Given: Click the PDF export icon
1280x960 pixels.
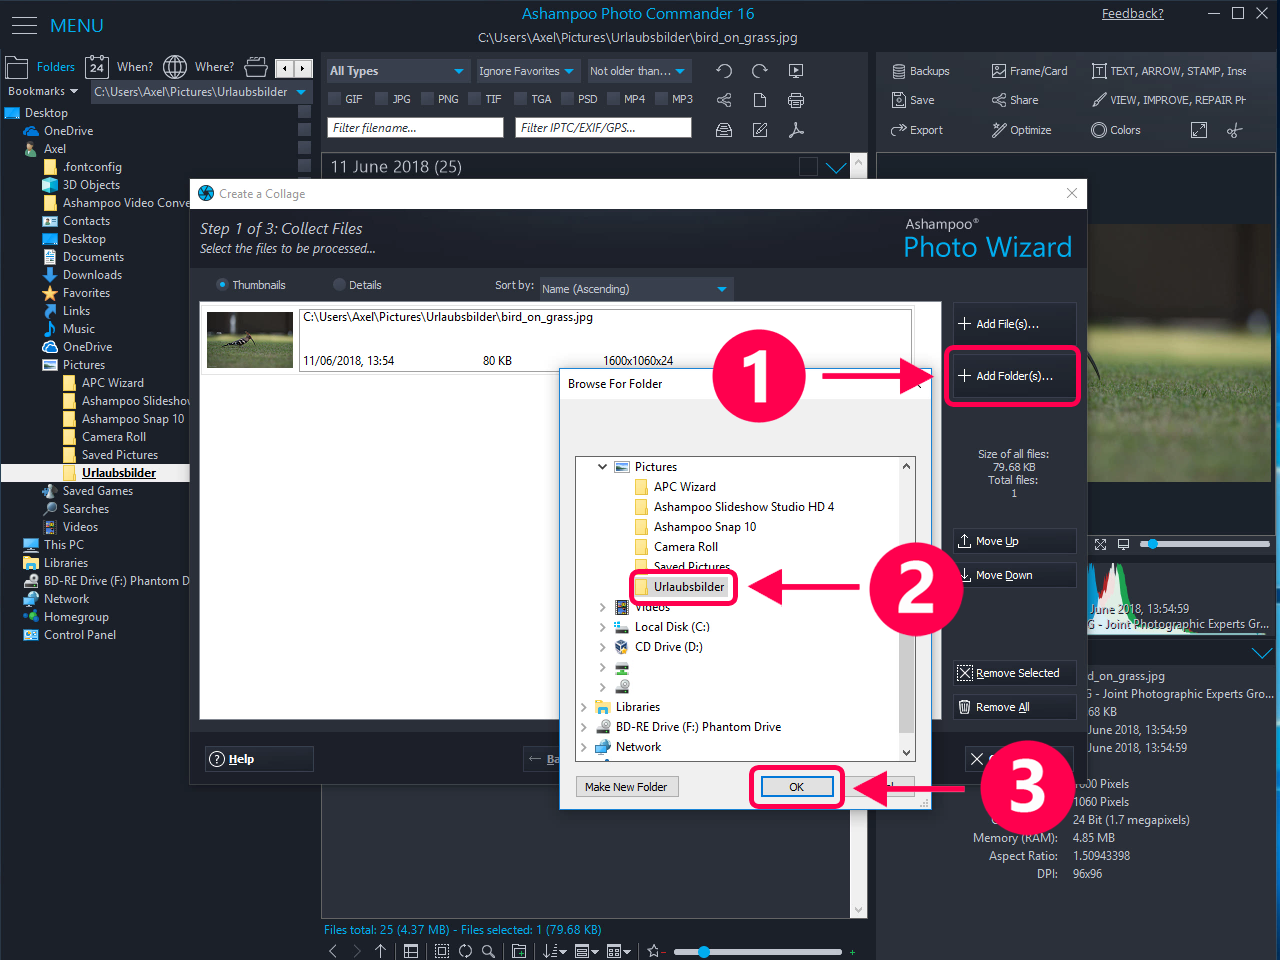Looking at the screenshot, I should [796, 130].
